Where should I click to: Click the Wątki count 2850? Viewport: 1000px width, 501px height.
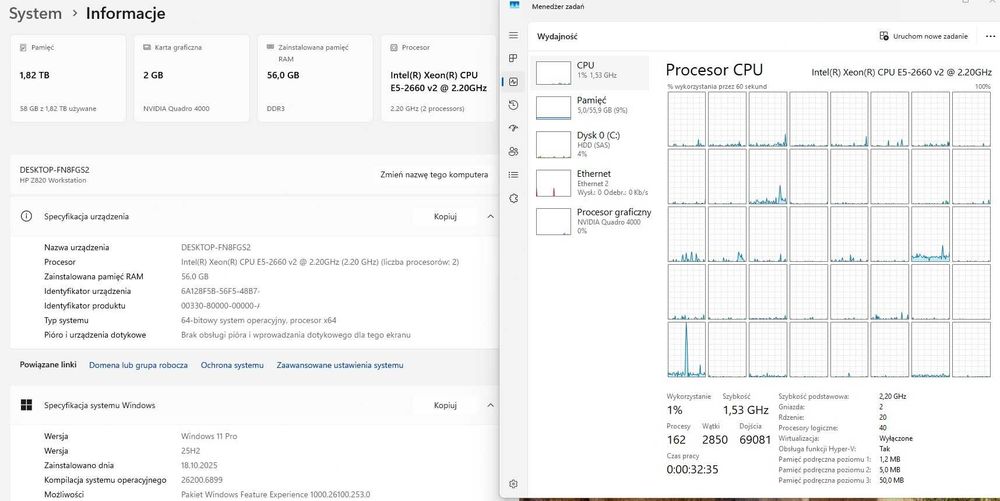point(714,440)
